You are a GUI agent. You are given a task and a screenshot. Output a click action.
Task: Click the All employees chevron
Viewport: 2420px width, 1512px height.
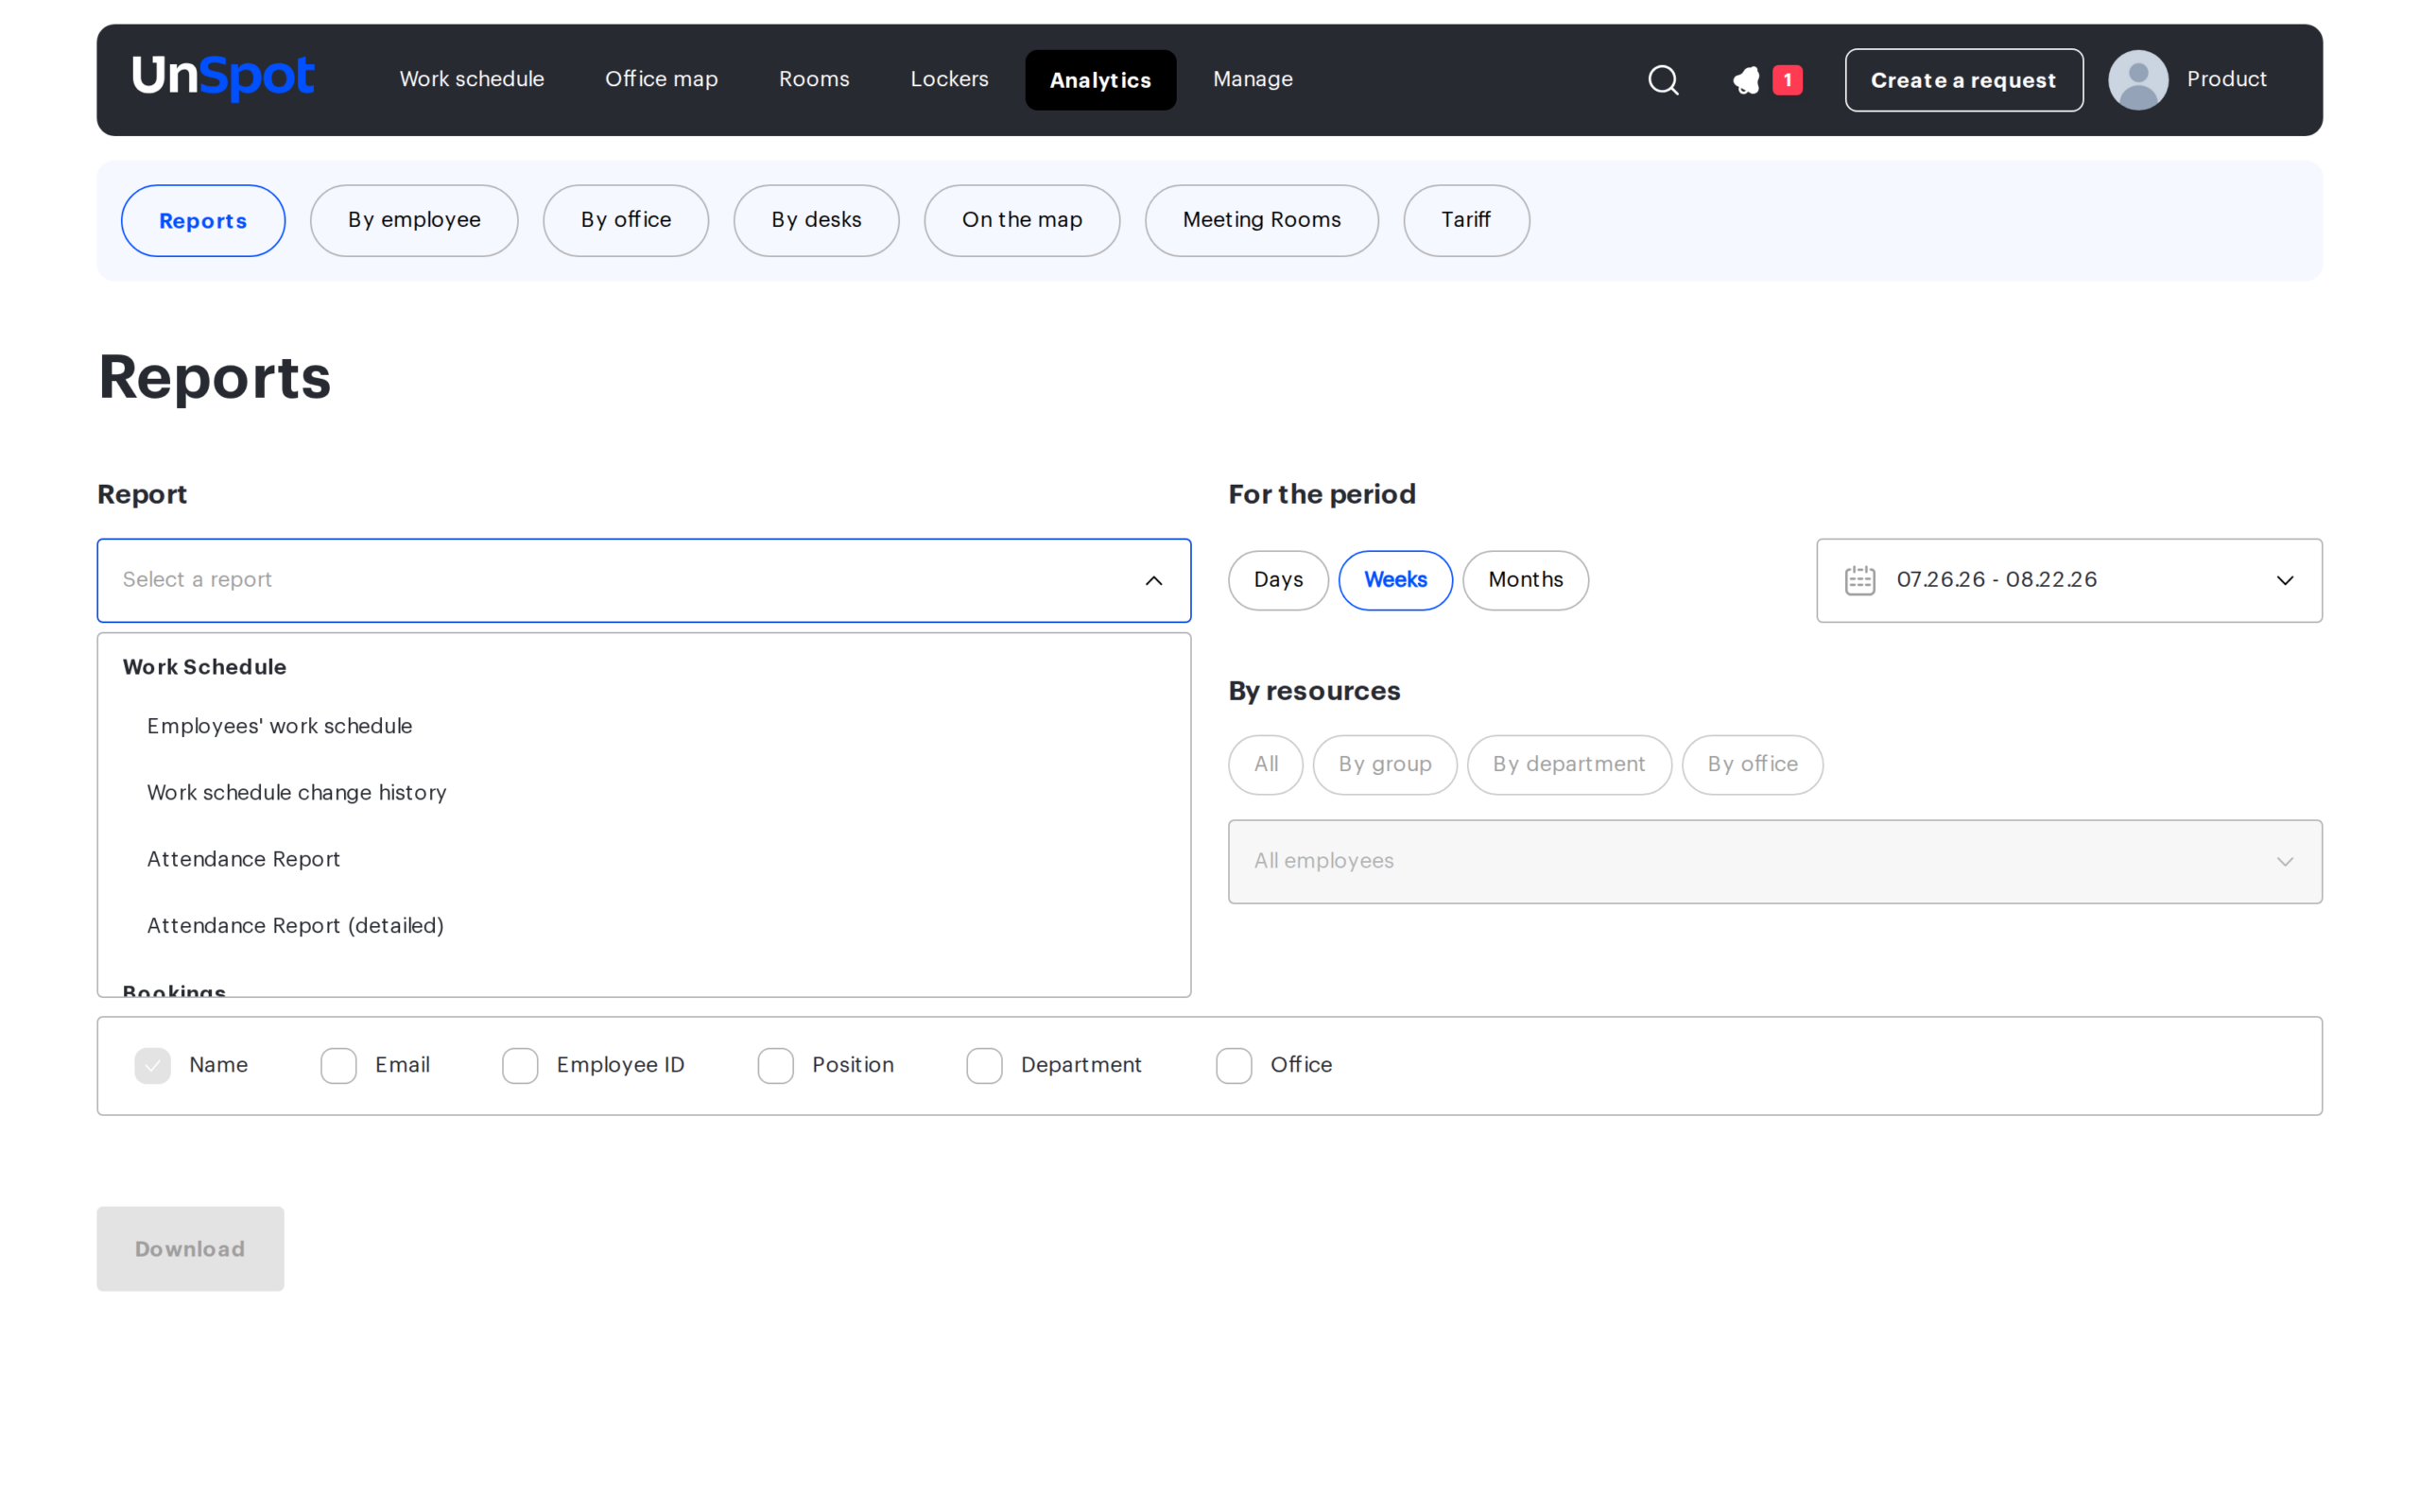tap(2285, 862)
